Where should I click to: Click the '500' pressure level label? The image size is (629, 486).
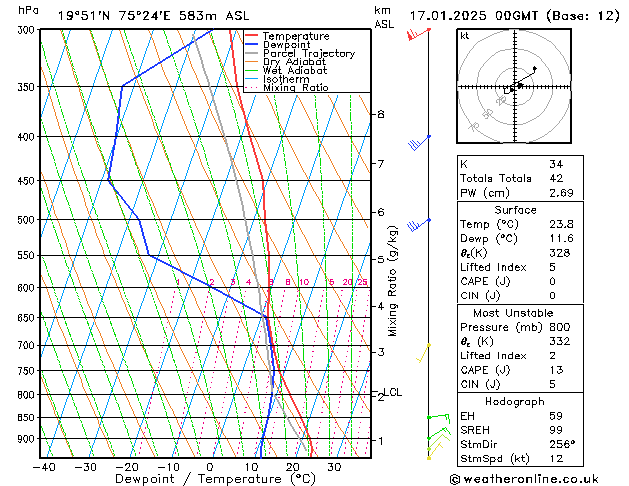coord(28,220)
